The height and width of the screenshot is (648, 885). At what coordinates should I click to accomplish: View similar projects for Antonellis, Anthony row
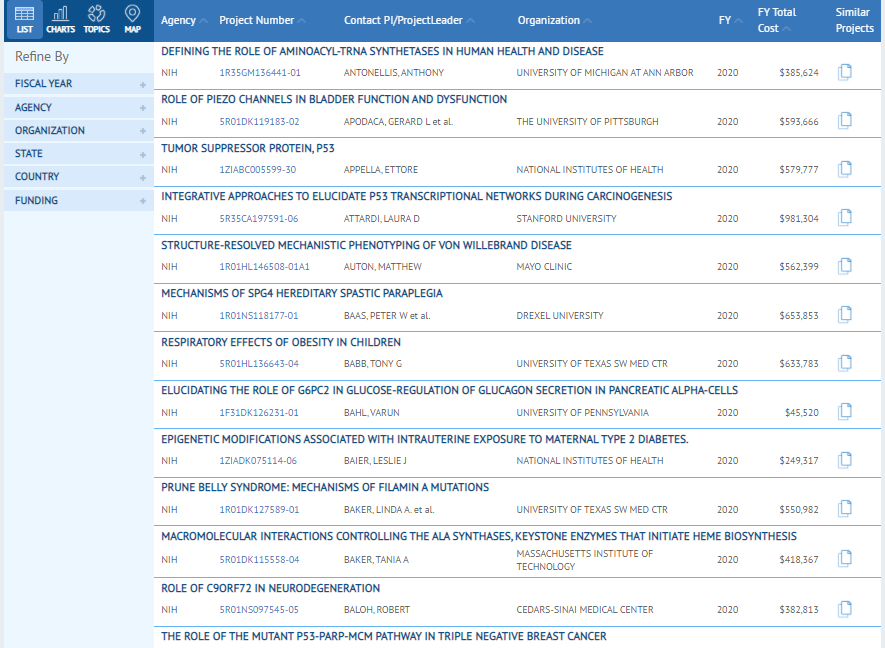(x=844, y=72)
